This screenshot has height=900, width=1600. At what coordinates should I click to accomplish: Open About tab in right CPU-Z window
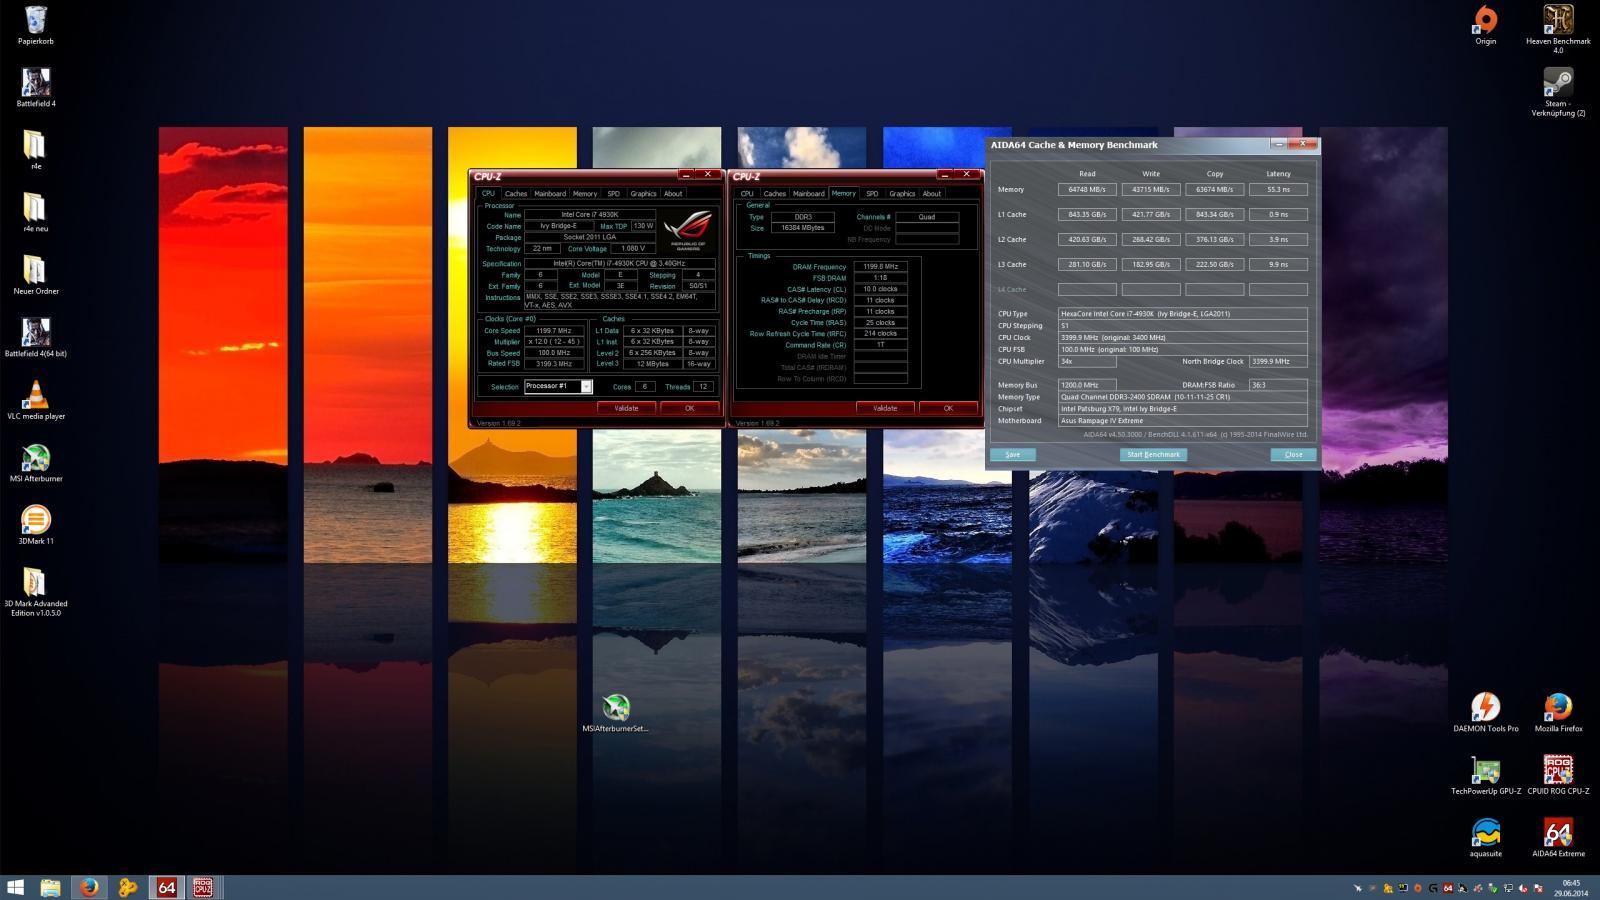click(x=932, y=194)
